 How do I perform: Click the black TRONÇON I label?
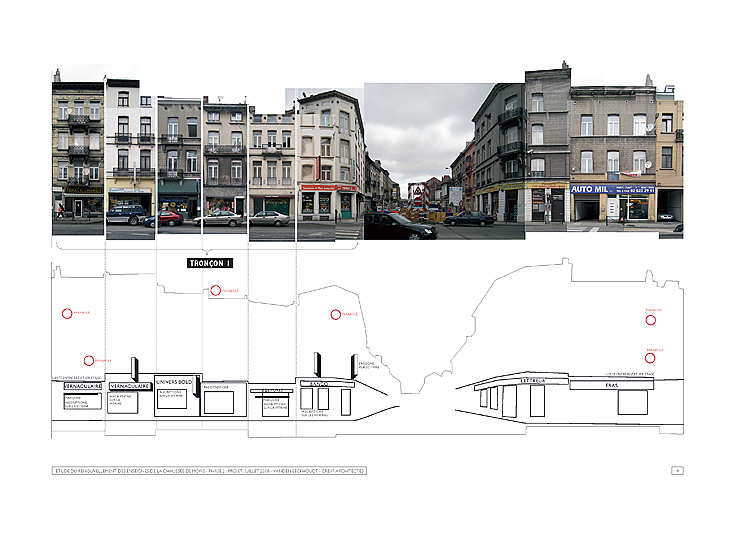[x=210, y=263]
